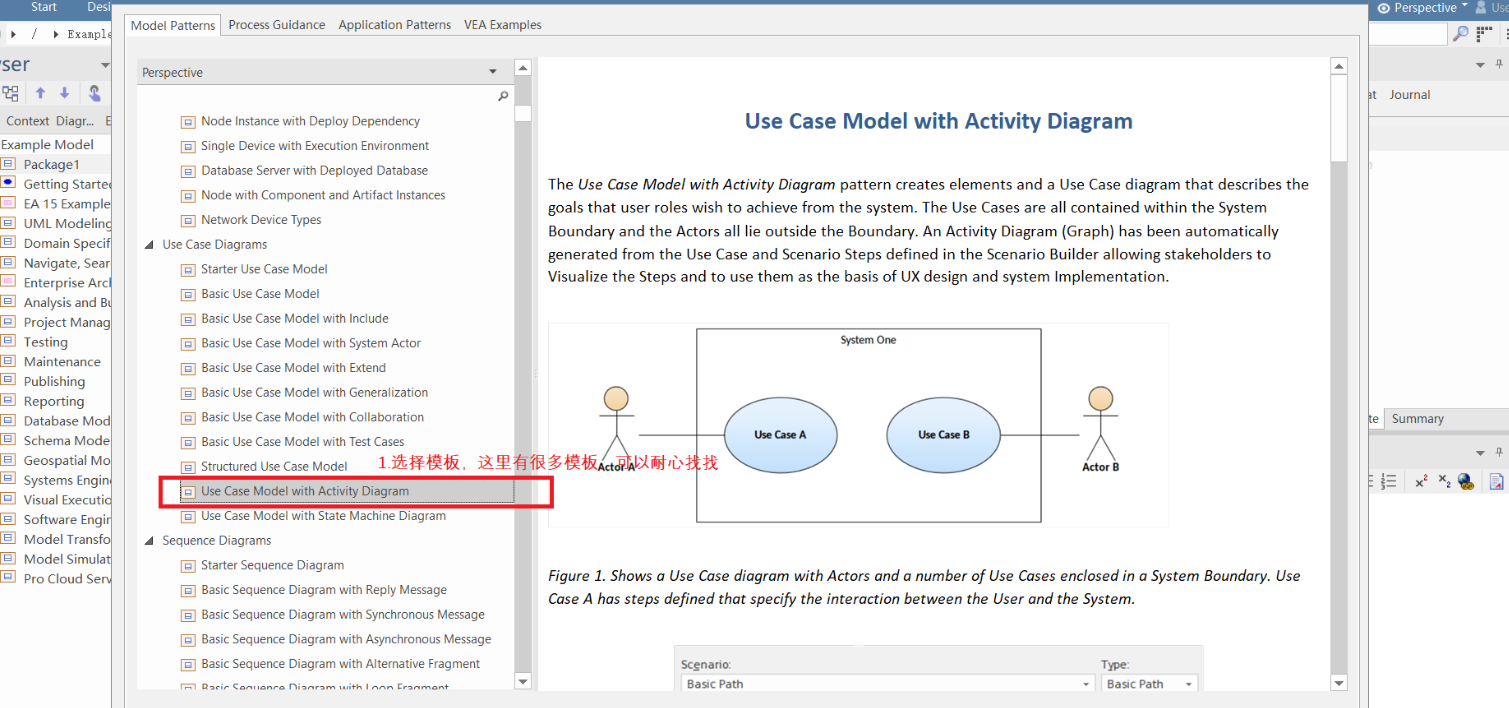Click the Package1 icon in Browser
This screenshot has height=708, width=1509.
8,164
